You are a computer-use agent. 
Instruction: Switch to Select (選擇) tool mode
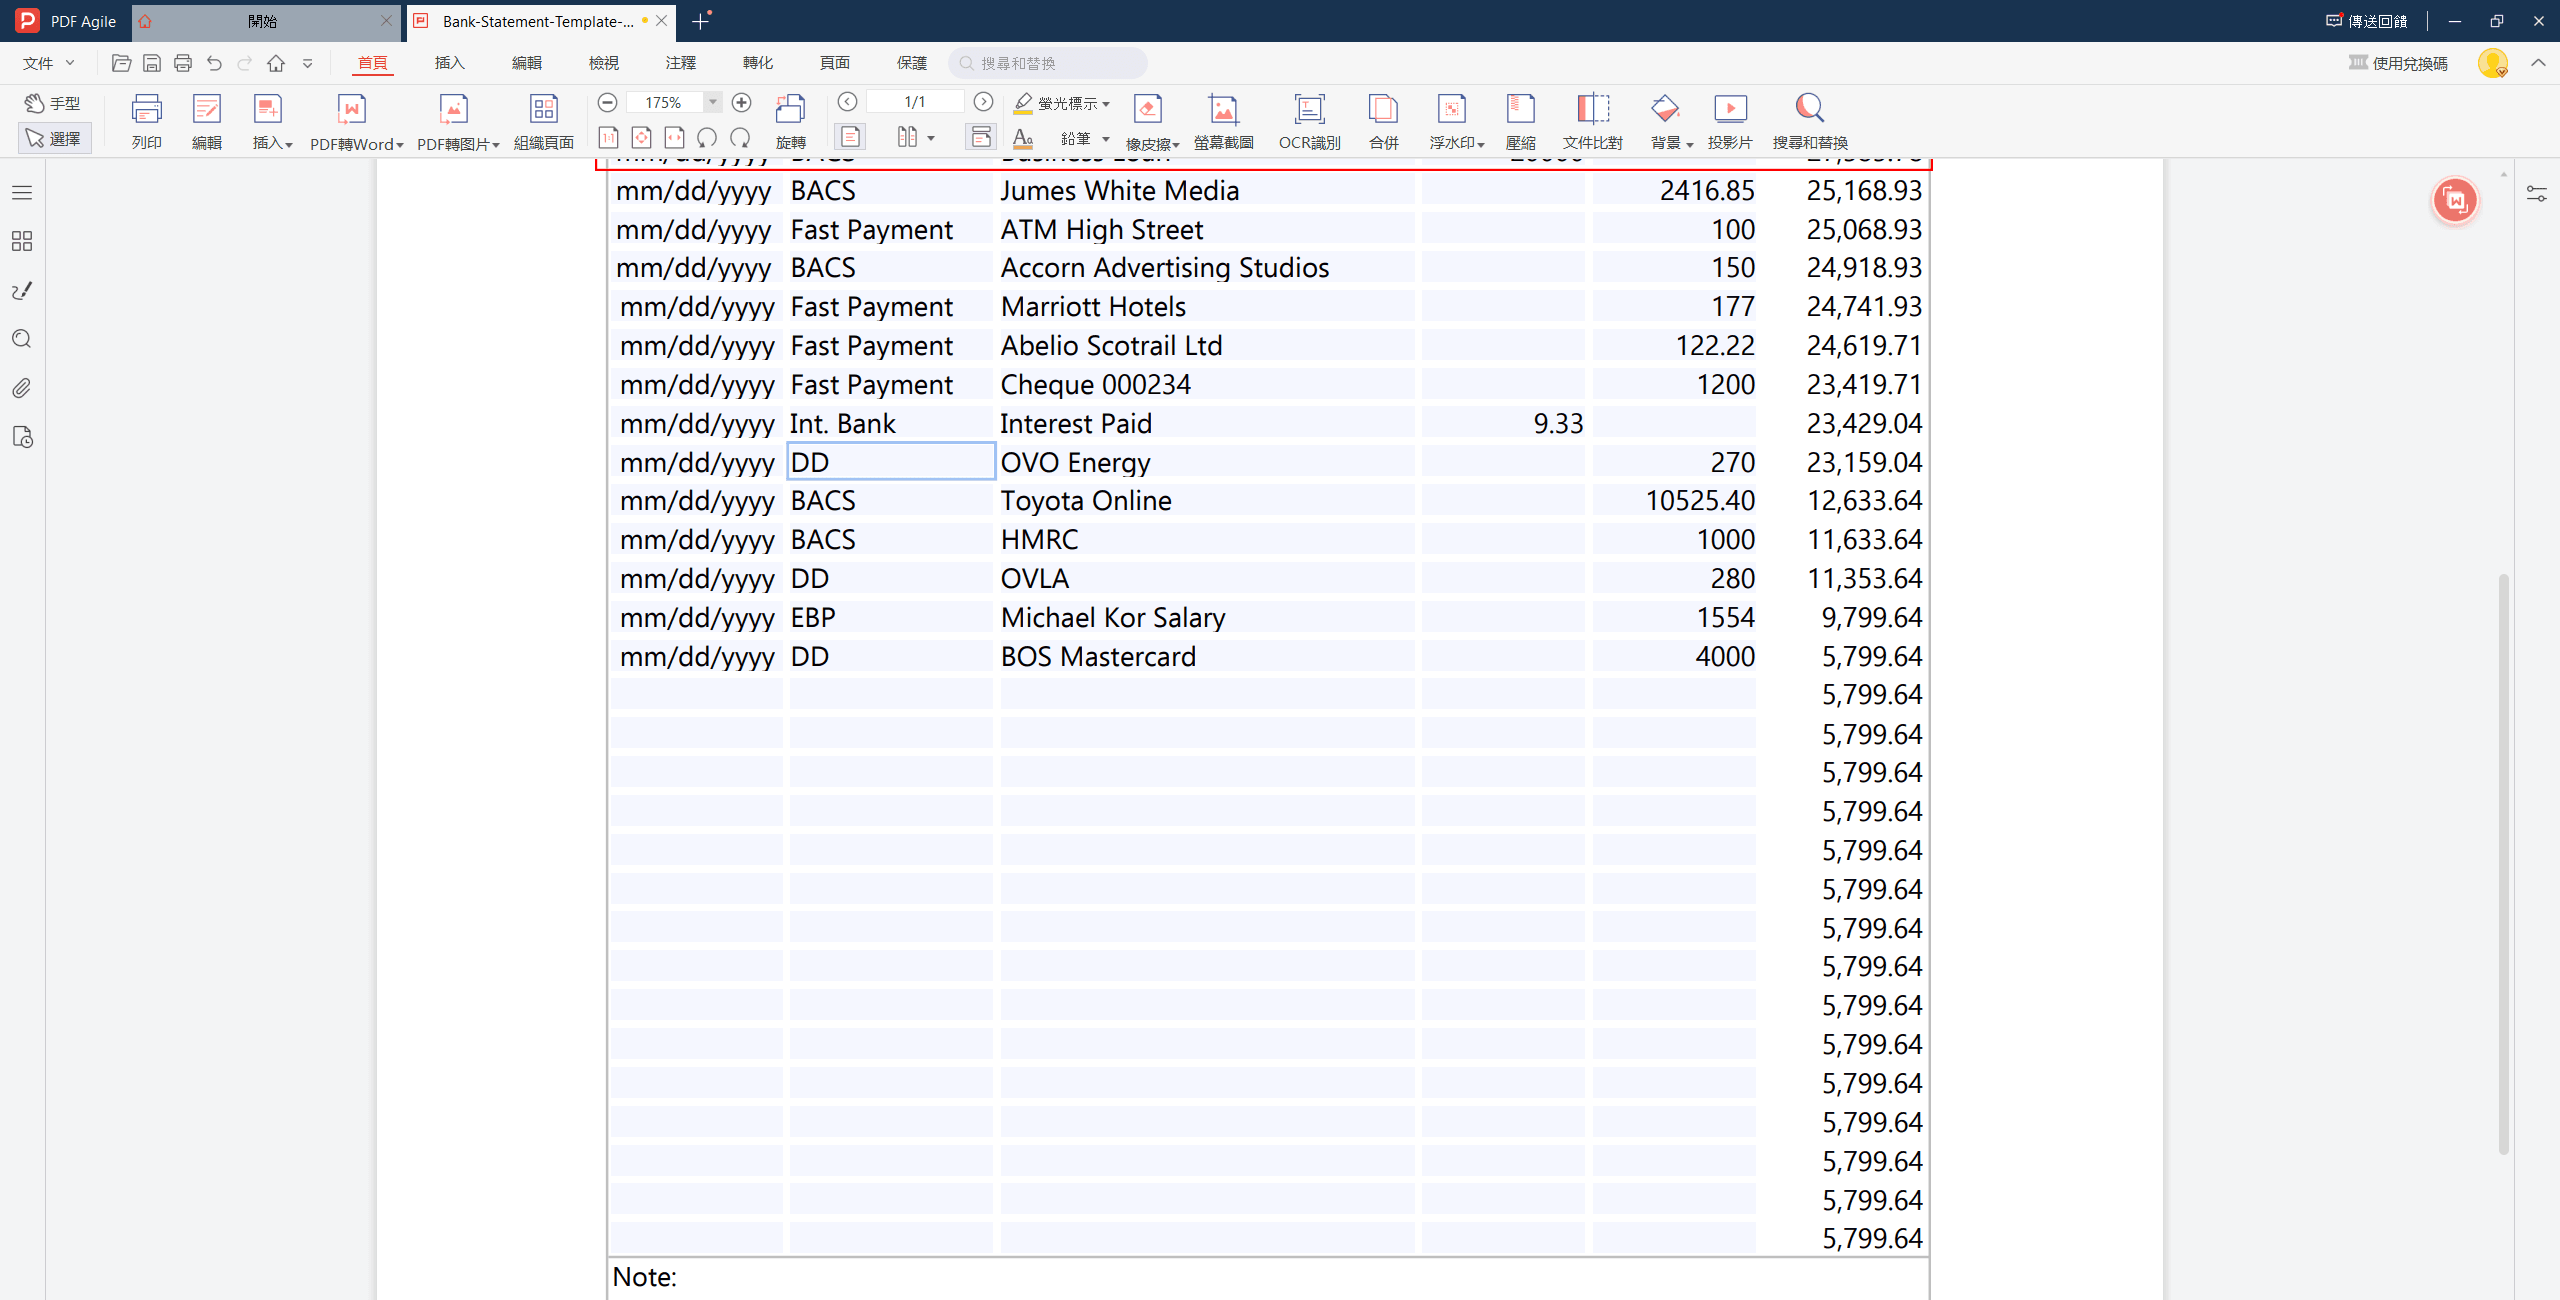point(54,138)
